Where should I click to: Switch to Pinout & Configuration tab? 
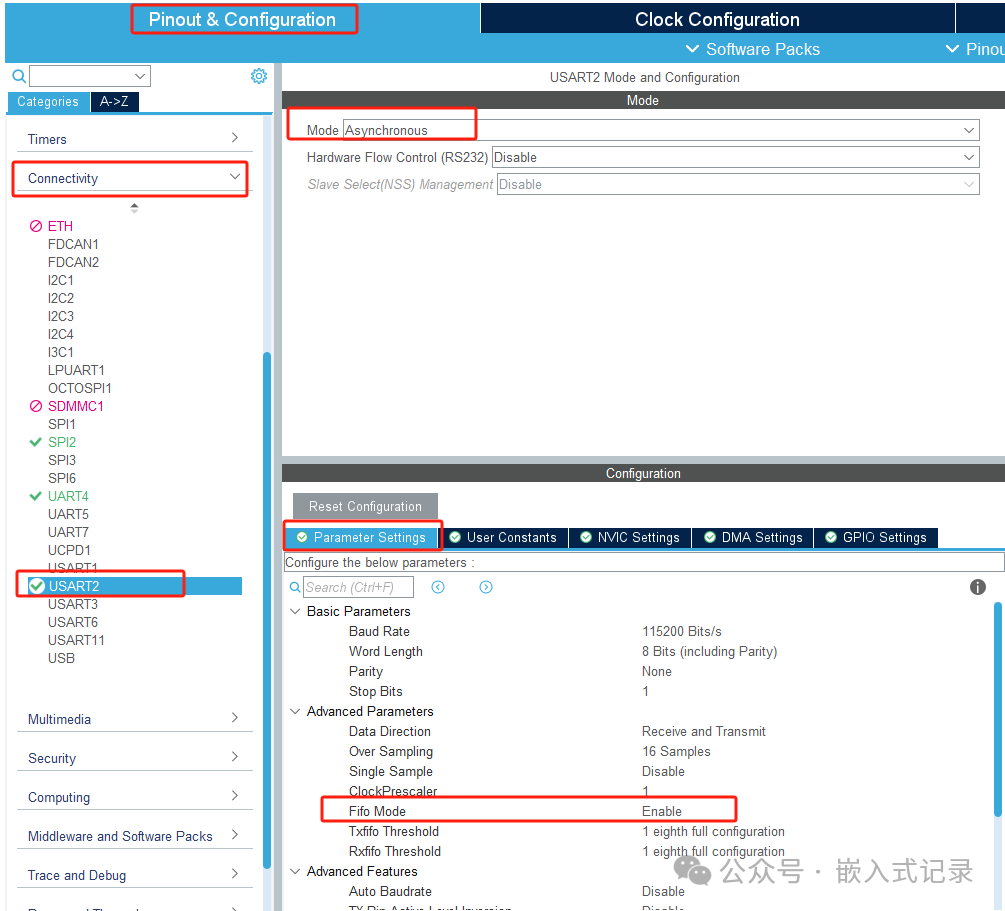coord(242,19)
